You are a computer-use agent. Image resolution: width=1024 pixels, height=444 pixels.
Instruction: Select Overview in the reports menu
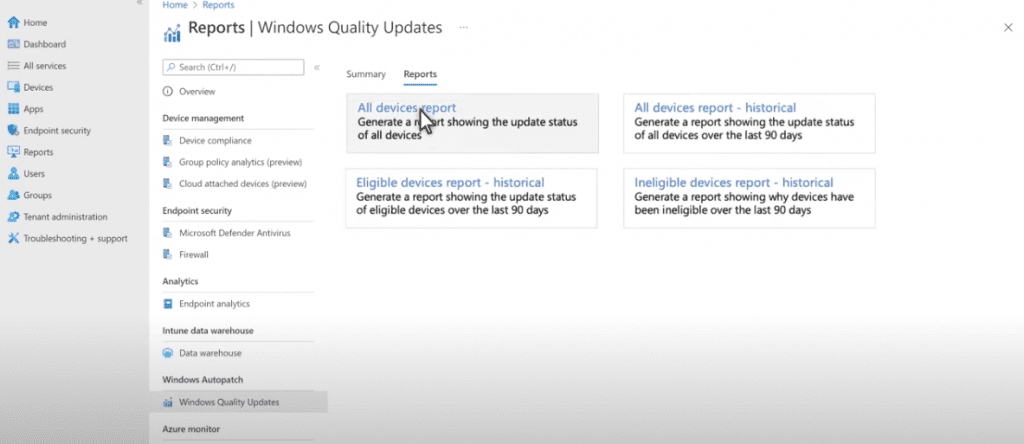[x=197, y=91]
